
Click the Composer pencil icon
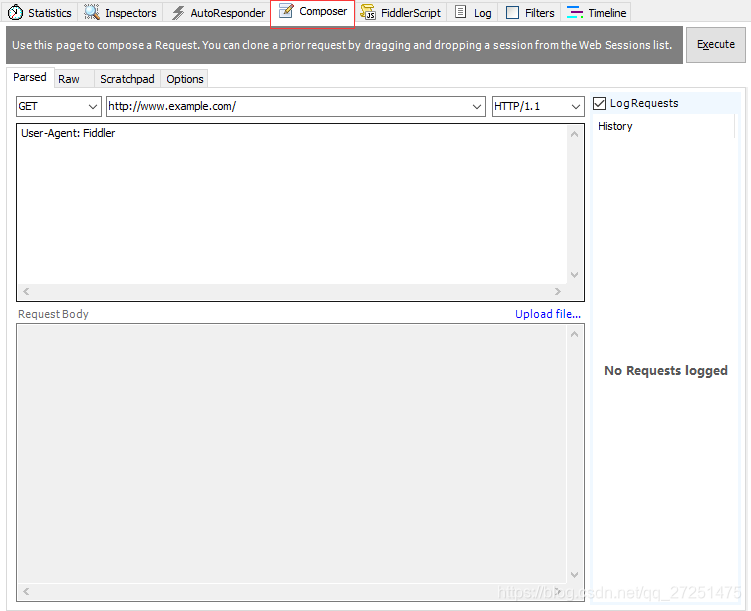[x=286, y=11]
